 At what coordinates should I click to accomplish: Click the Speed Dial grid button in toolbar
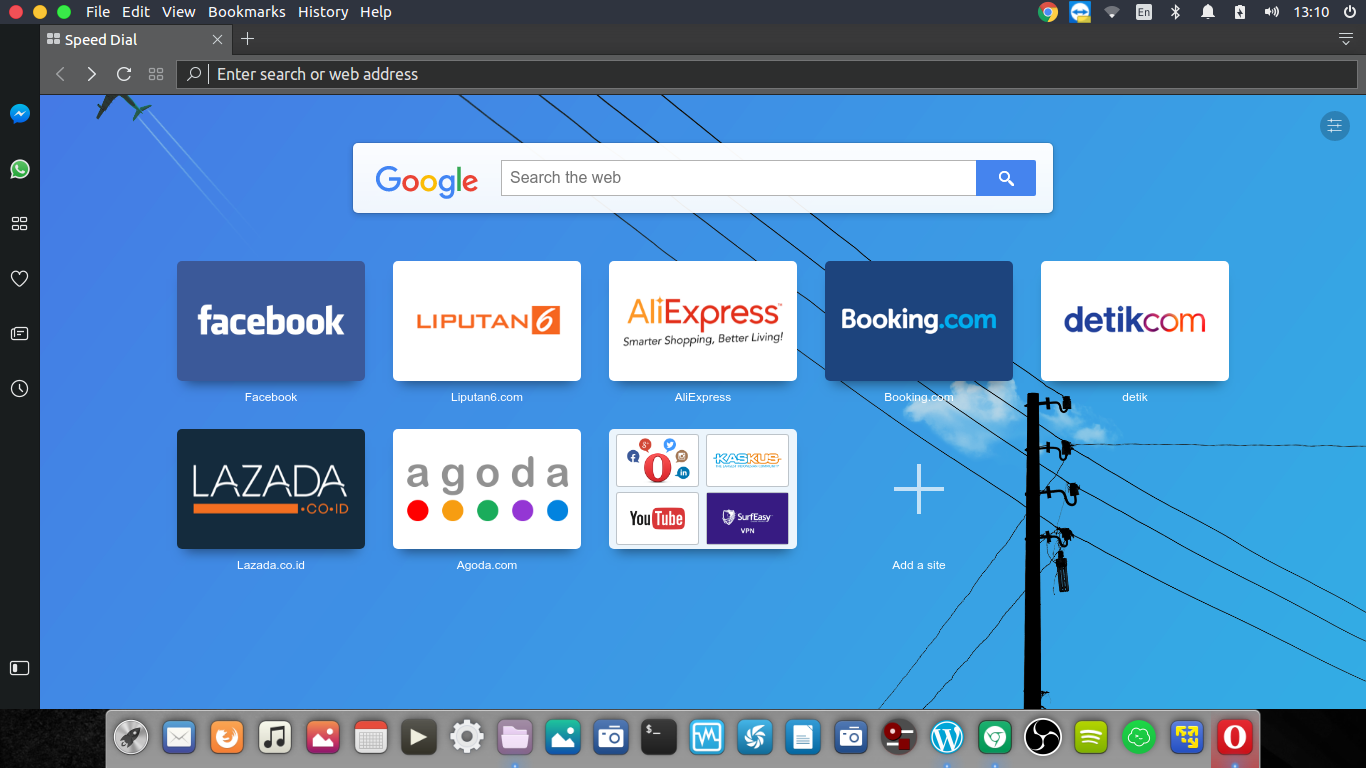click(x=155, y=74)
